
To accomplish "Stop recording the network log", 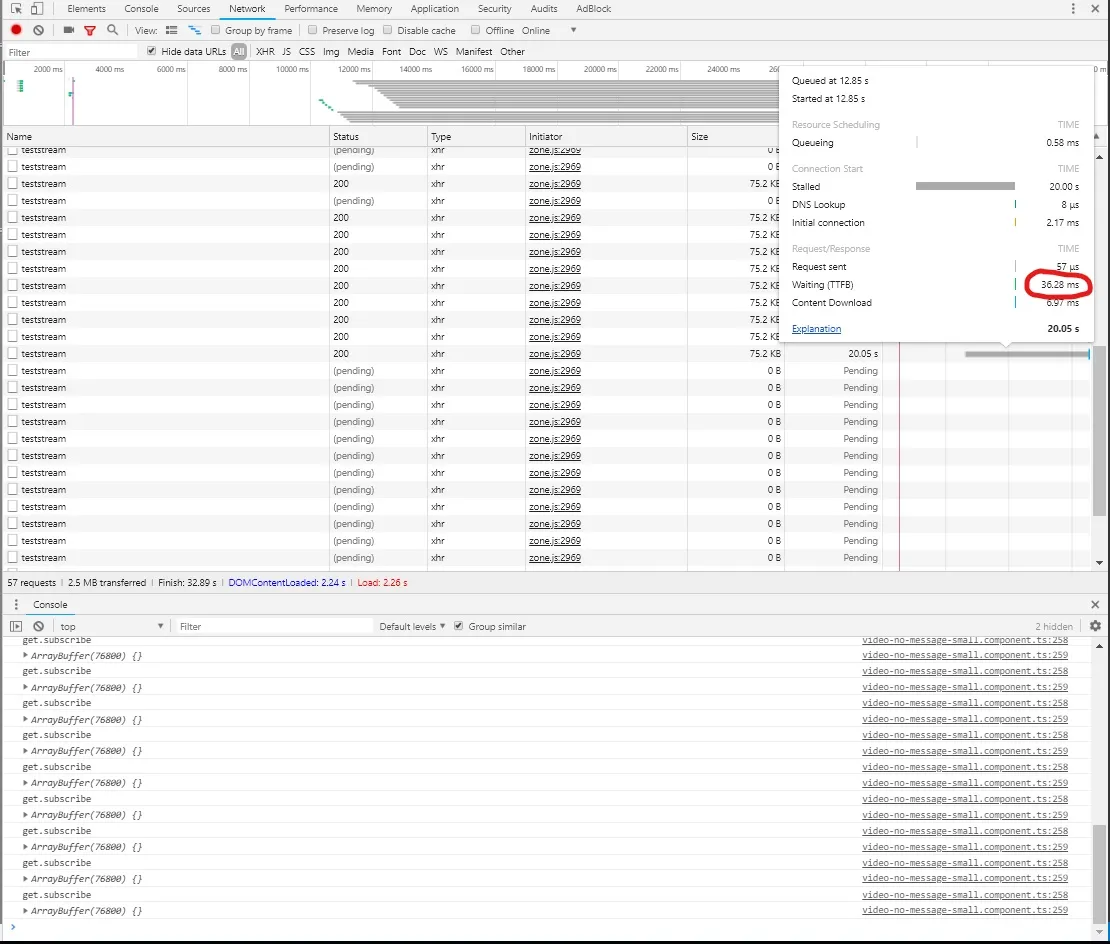I will click(x=16, y=30).
